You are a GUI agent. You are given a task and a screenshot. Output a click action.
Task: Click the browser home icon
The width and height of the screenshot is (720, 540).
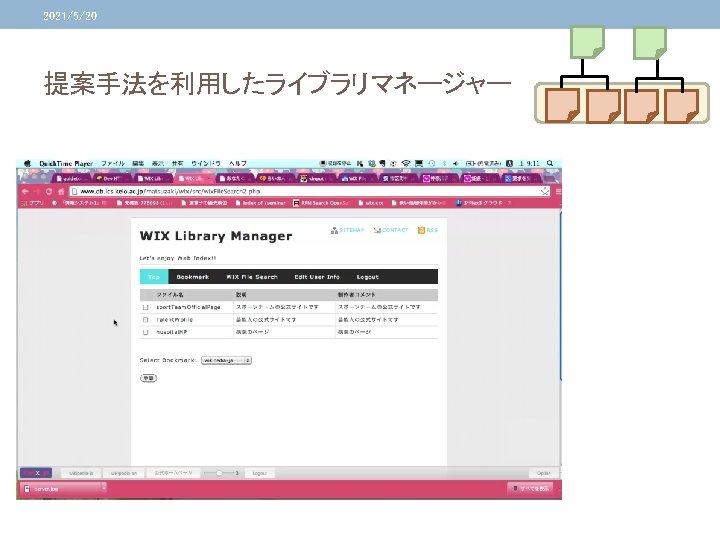coord(61,191)
